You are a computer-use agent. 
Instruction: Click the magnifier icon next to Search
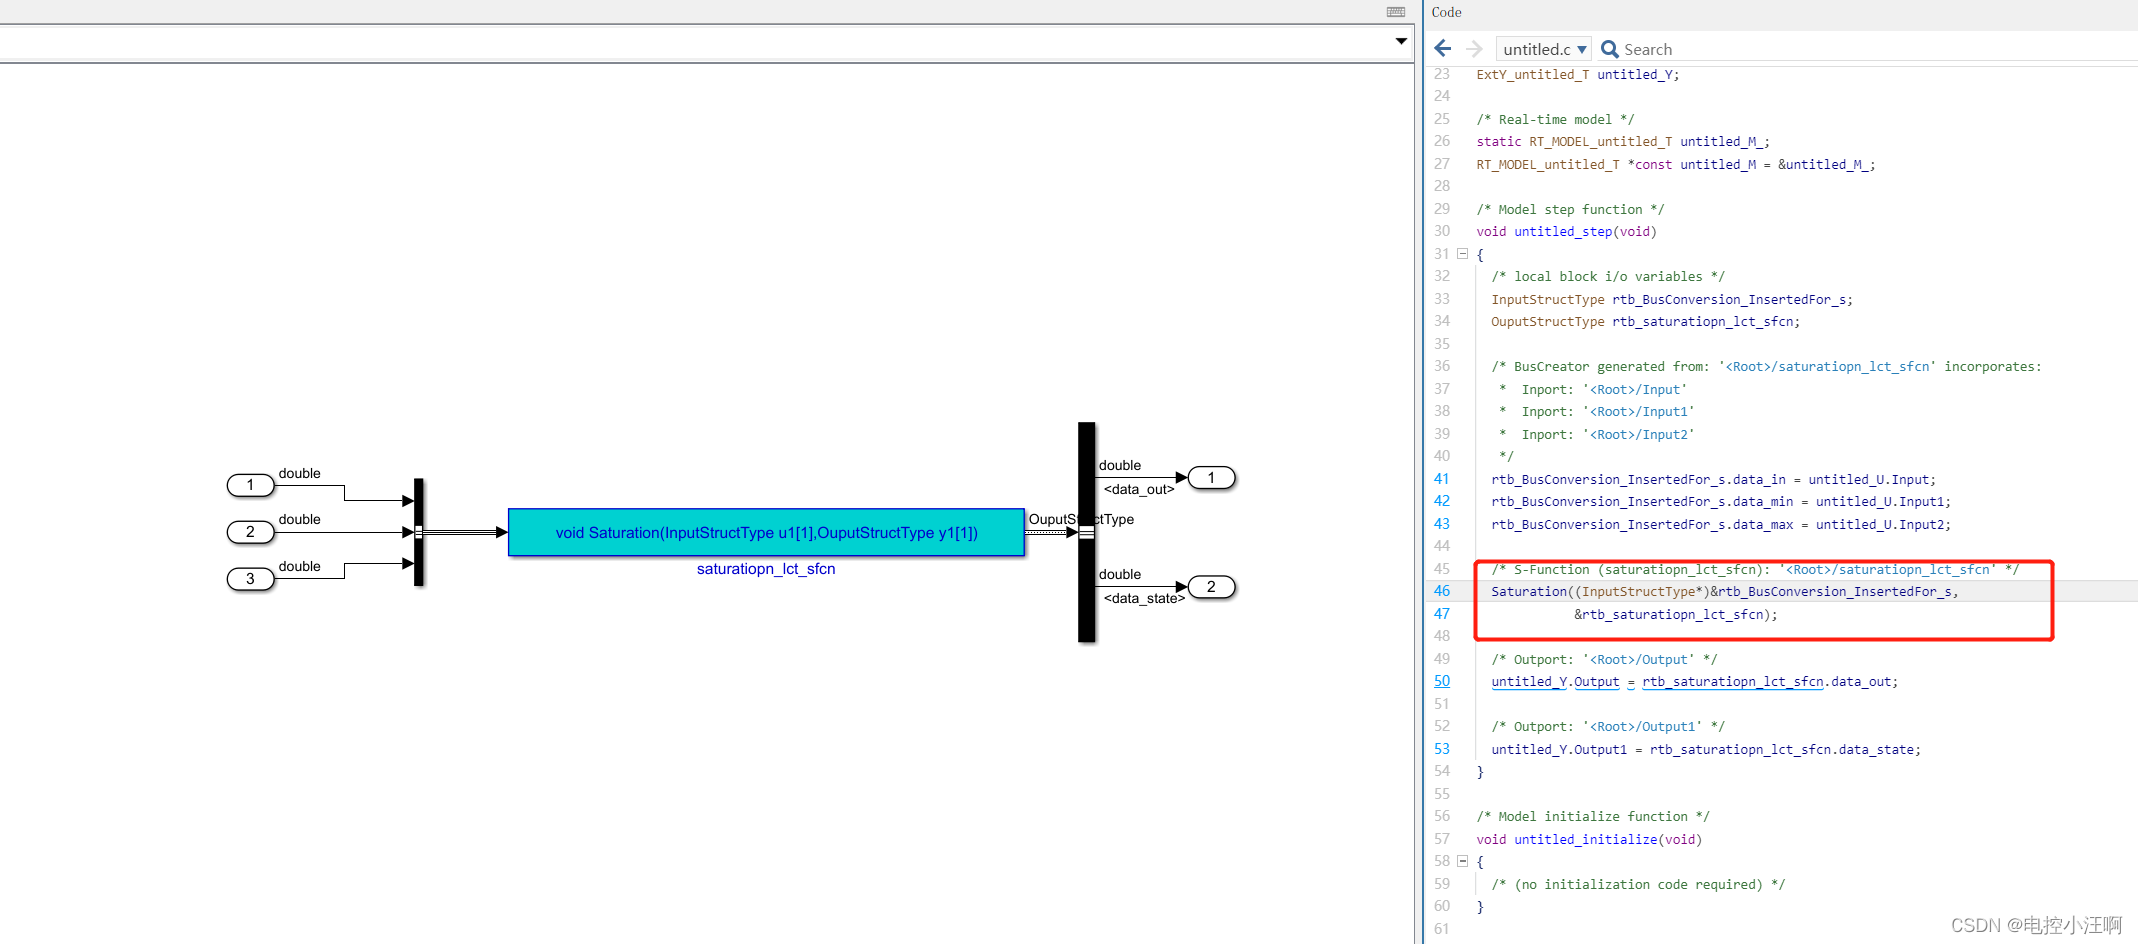1609,49
